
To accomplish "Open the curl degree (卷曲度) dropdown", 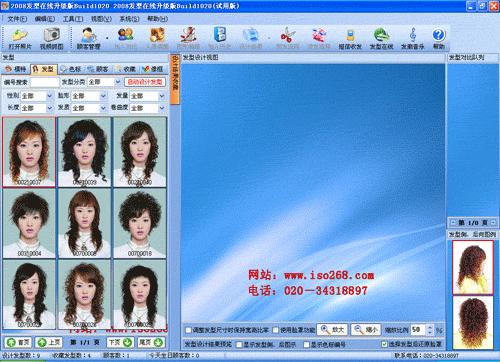I will click(162, 108).
